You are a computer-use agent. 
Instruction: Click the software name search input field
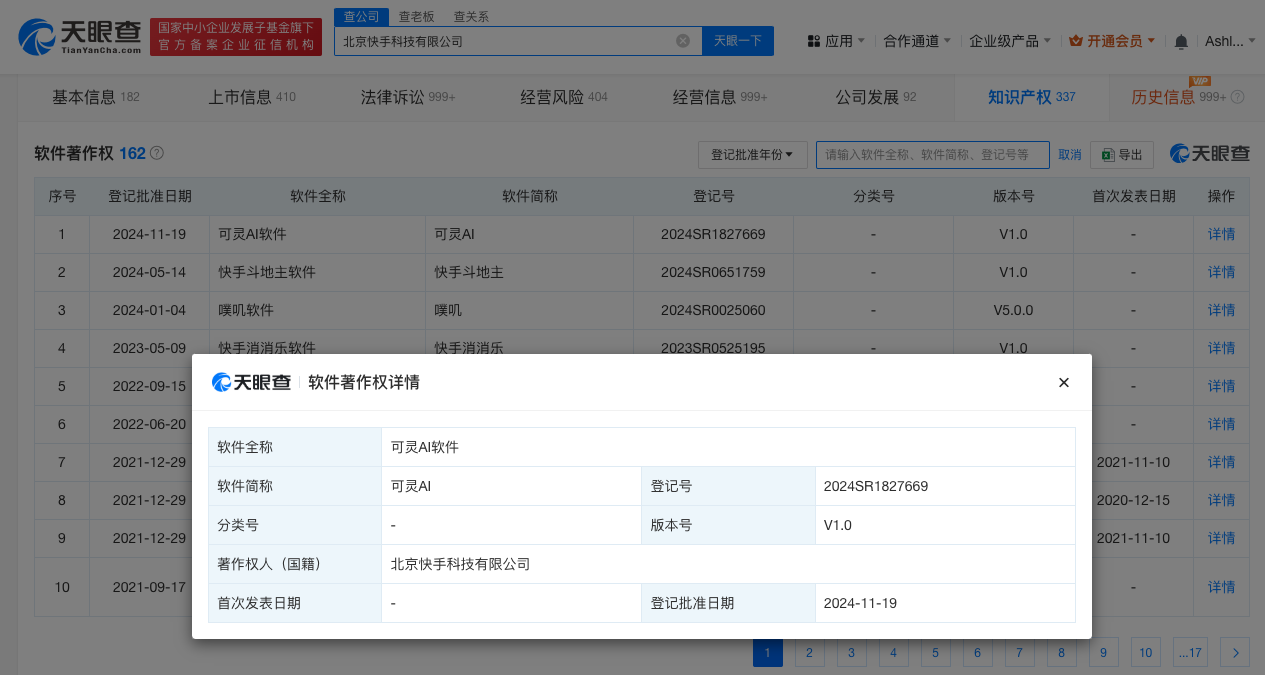point(932,155)
